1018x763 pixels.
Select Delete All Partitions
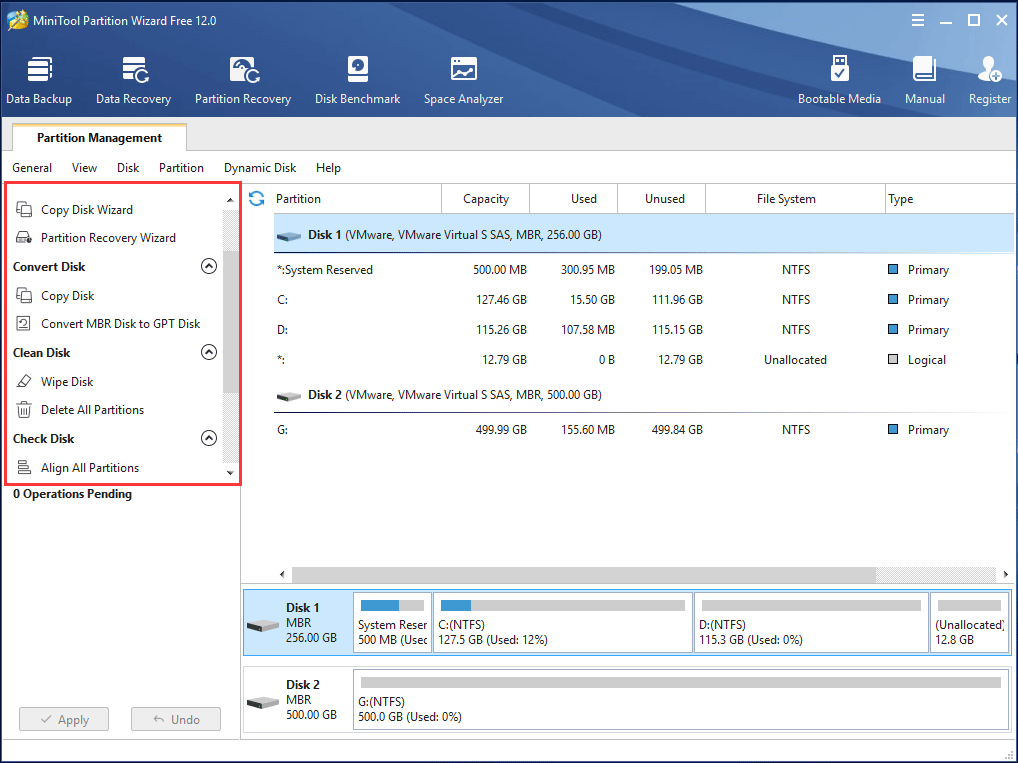pos(92,410)
